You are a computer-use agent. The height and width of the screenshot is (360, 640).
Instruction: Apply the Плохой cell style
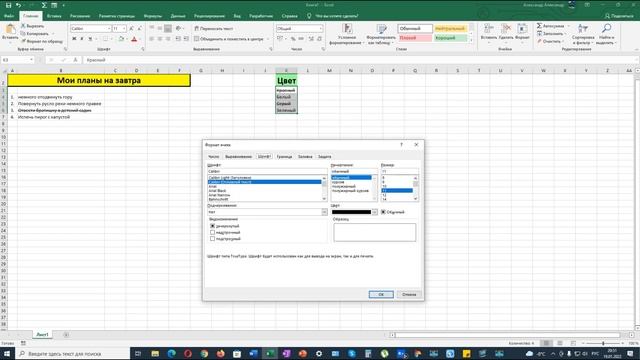pyautogui.click(x=415, y=38)
